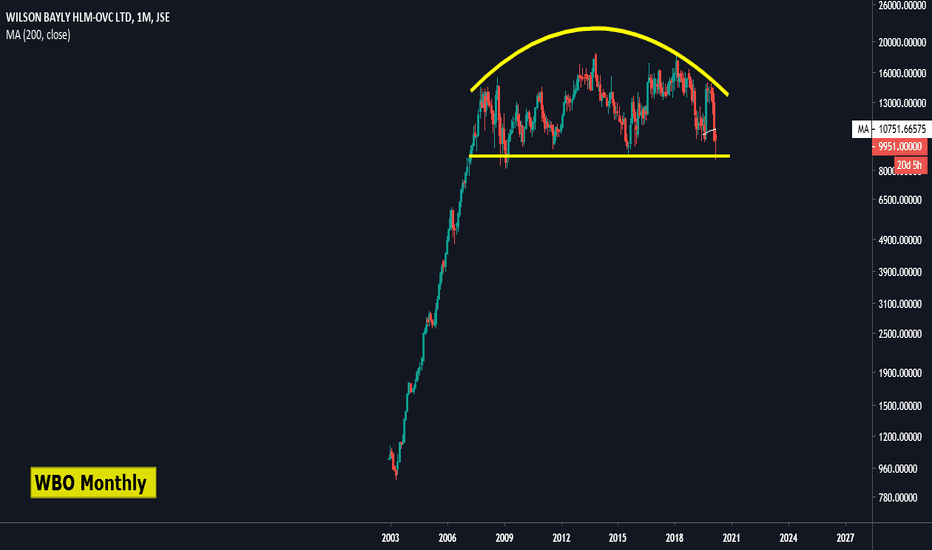Click the 4900.00000 price axis label
This screenshot has width=932, height=550.
click(900, 240)
